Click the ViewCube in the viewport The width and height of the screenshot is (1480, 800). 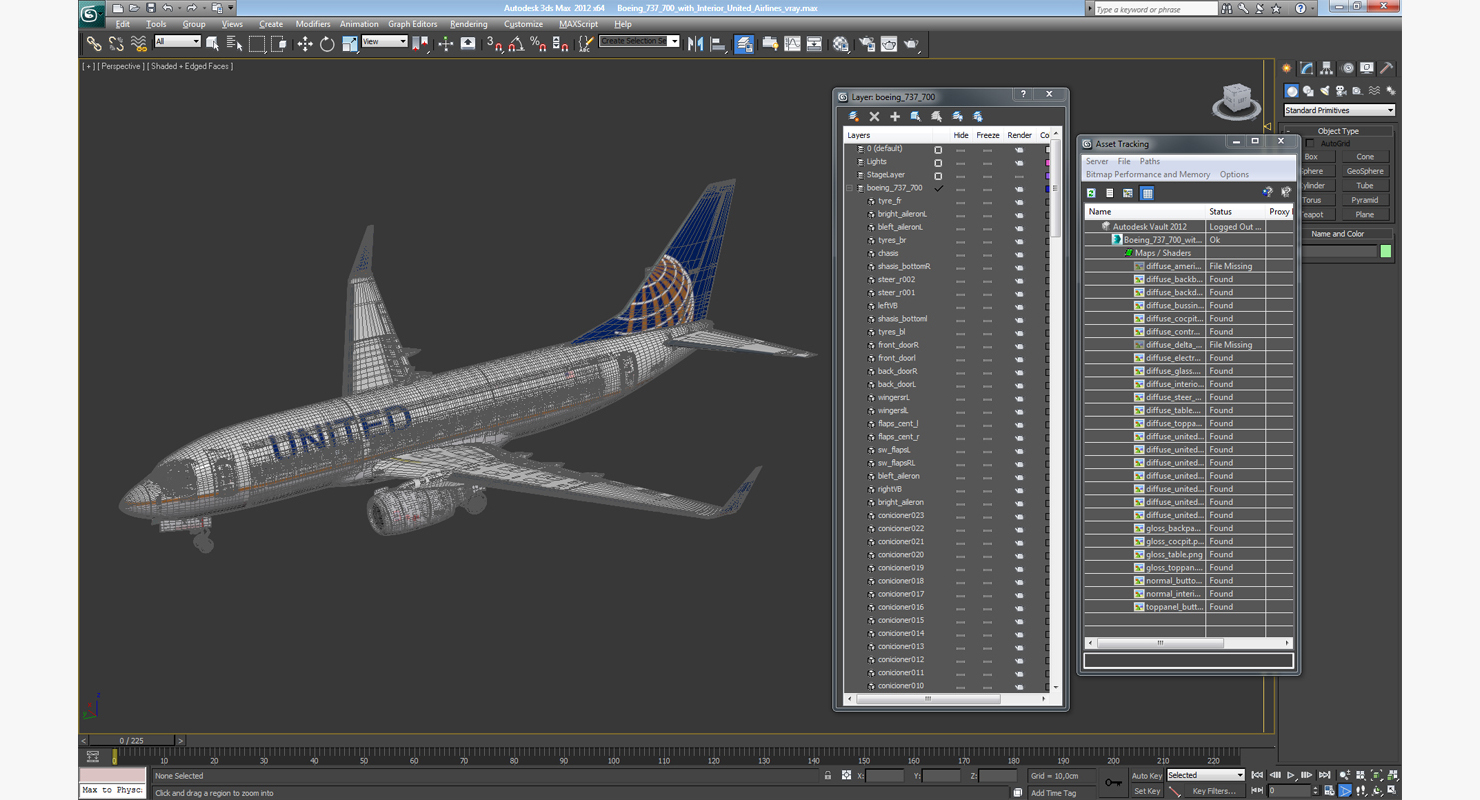pyautogui.click(x=1237, y=100)
